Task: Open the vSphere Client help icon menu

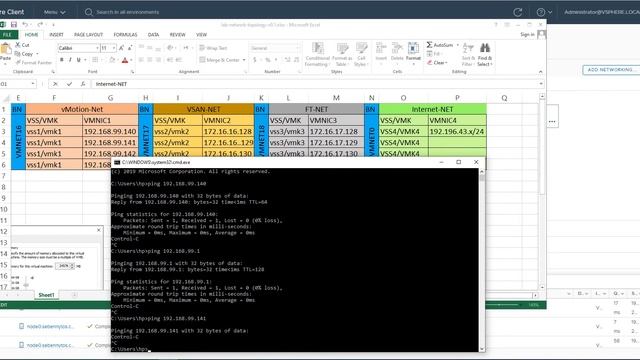Action: point(544,12)
